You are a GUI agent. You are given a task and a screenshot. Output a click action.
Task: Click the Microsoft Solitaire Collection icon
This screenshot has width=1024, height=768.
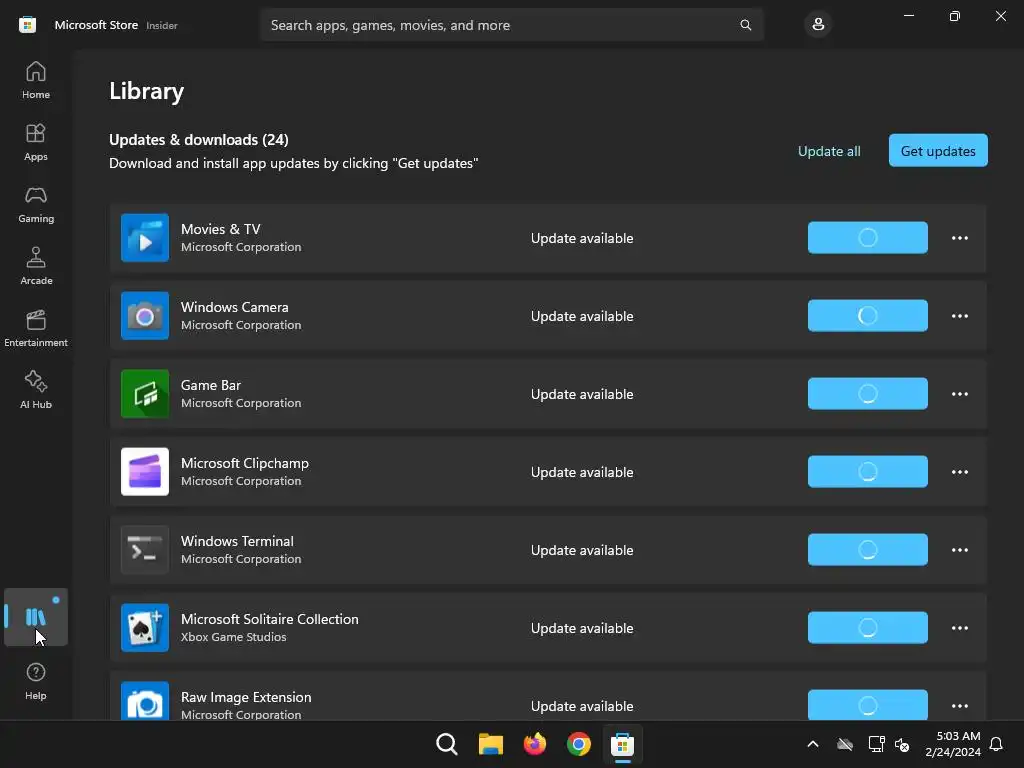[x=145, y=628]
